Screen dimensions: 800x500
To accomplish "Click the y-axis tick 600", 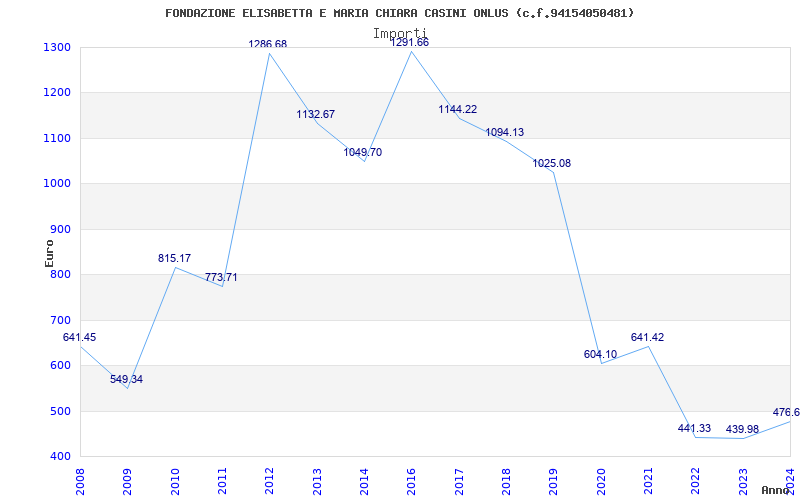I will (x=63, y=366).
